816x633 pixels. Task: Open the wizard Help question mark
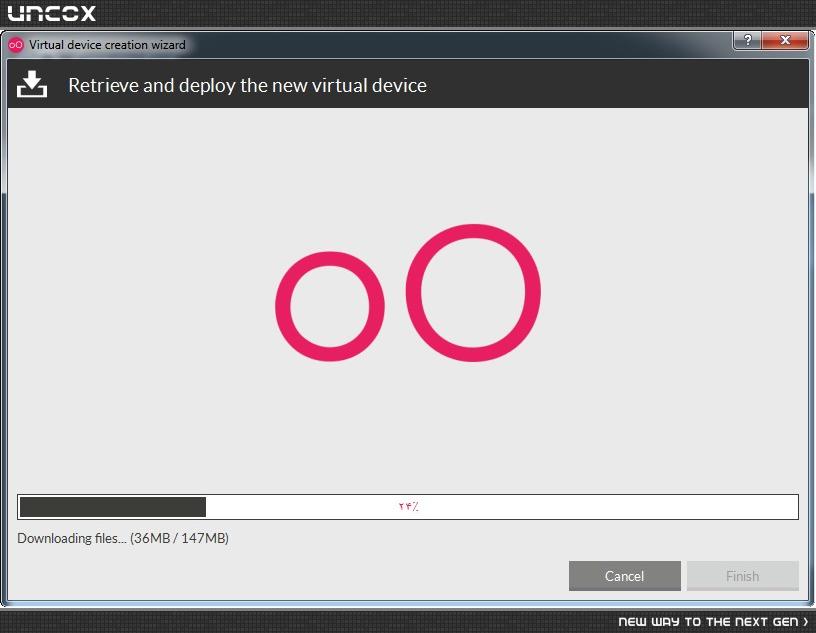click(748, 40)
